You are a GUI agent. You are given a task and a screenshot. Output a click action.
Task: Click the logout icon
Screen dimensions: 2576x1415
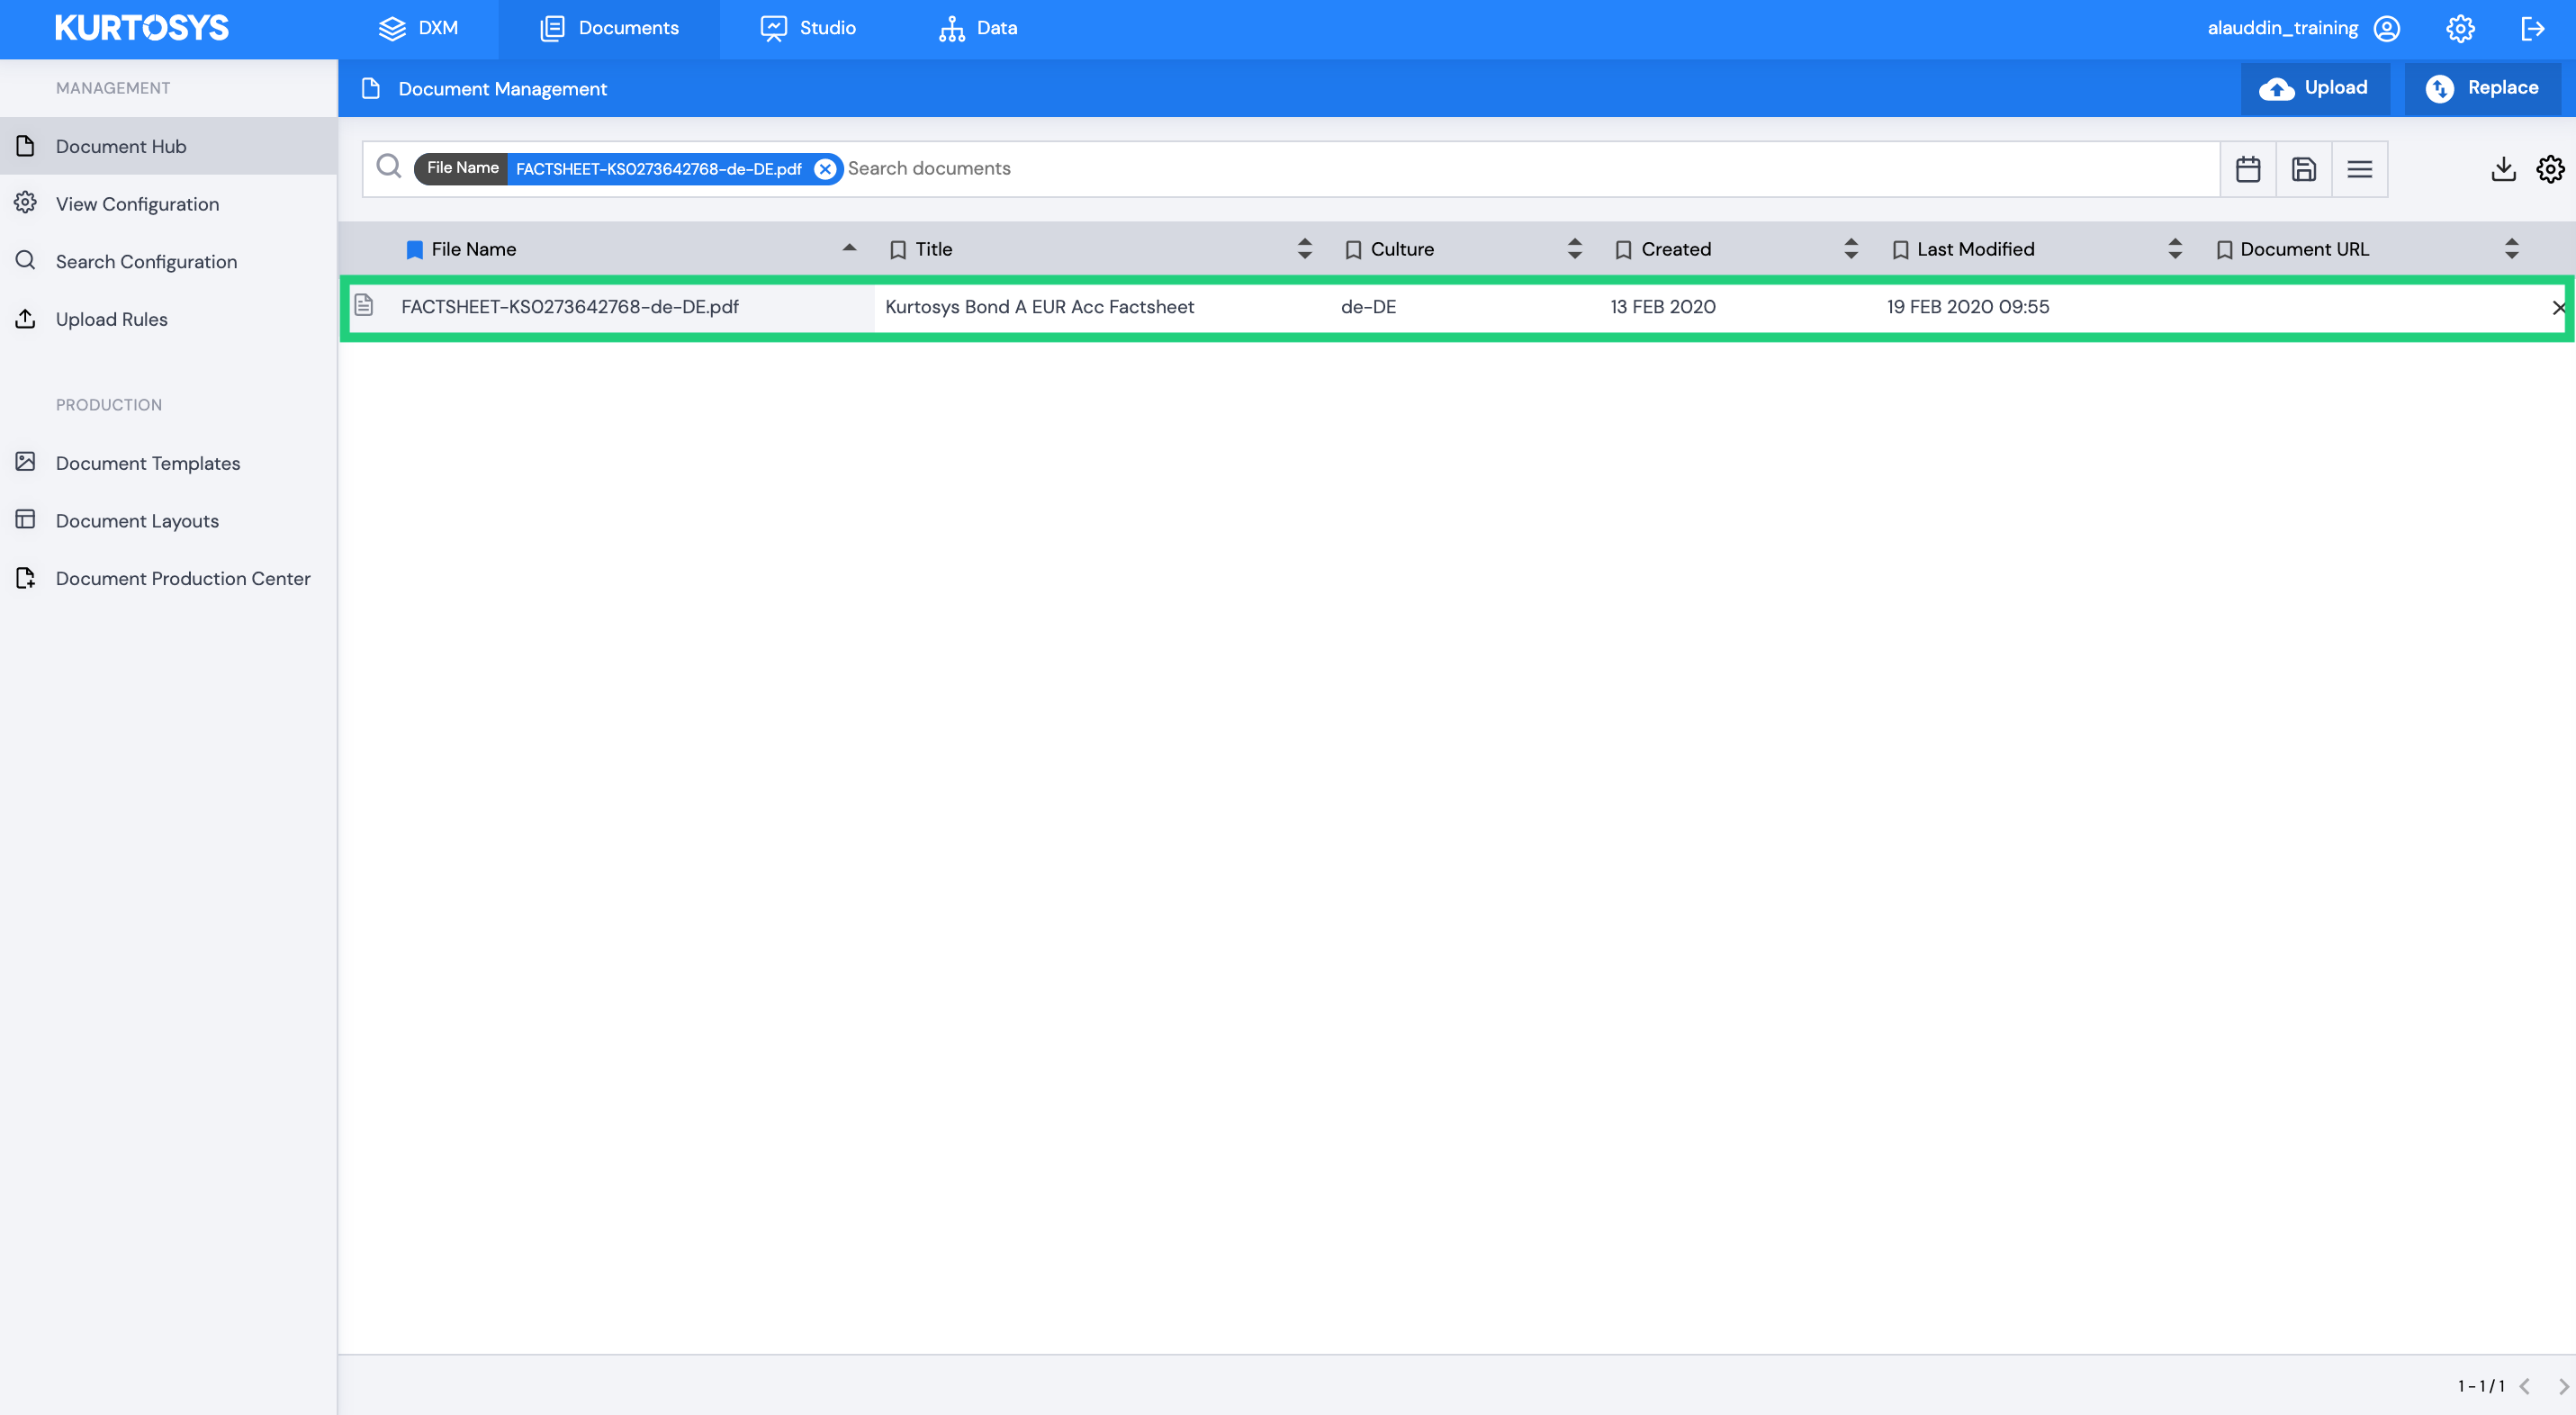pyautogui.click(x=2532, y=28)
